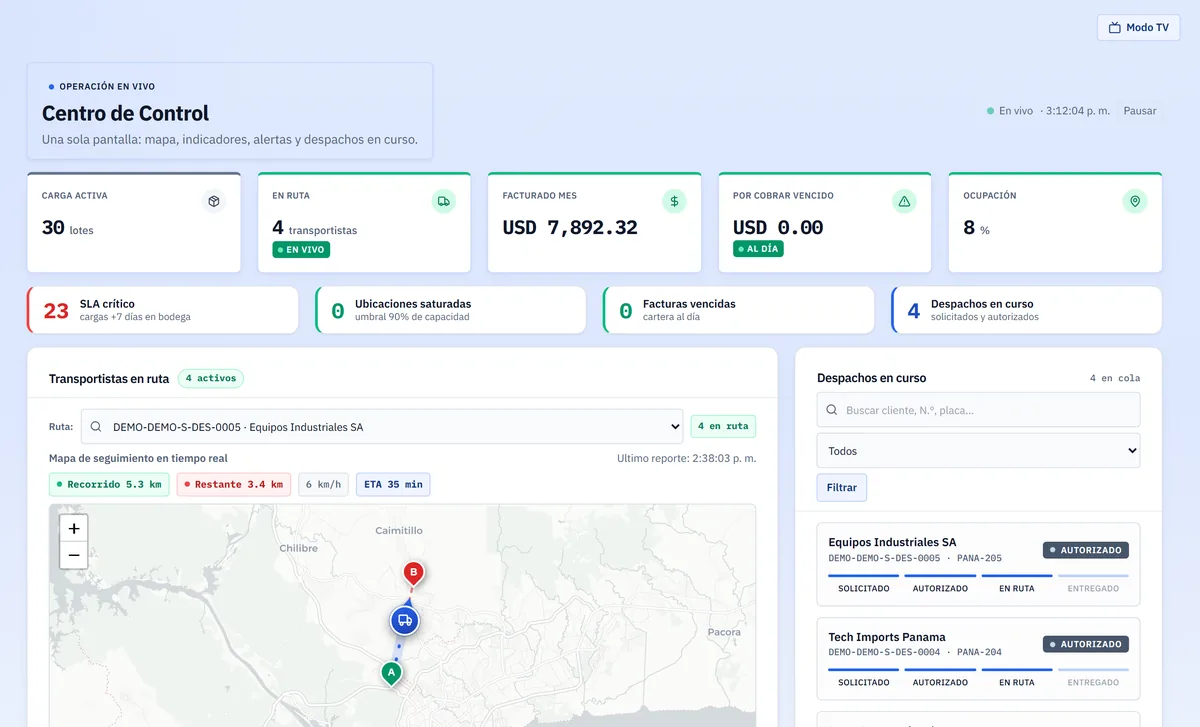Open the Ruta dropdown selector
The image size is (1200, 727).
[x=382, y=427]
